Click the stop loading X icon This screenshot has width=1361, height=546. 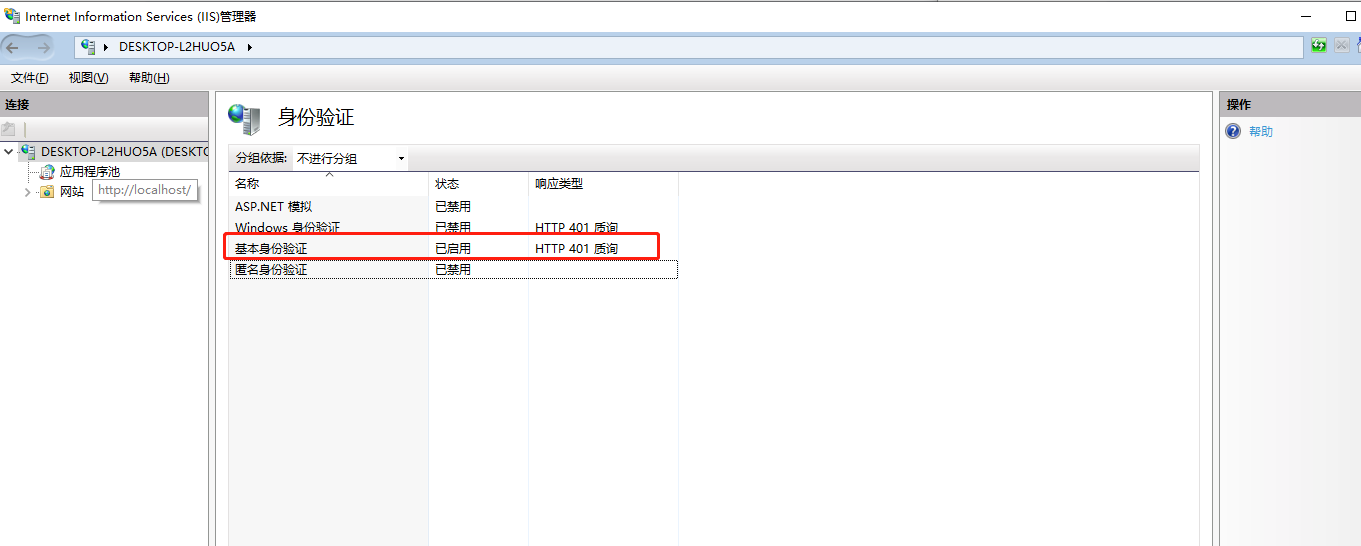(1342, 46)
